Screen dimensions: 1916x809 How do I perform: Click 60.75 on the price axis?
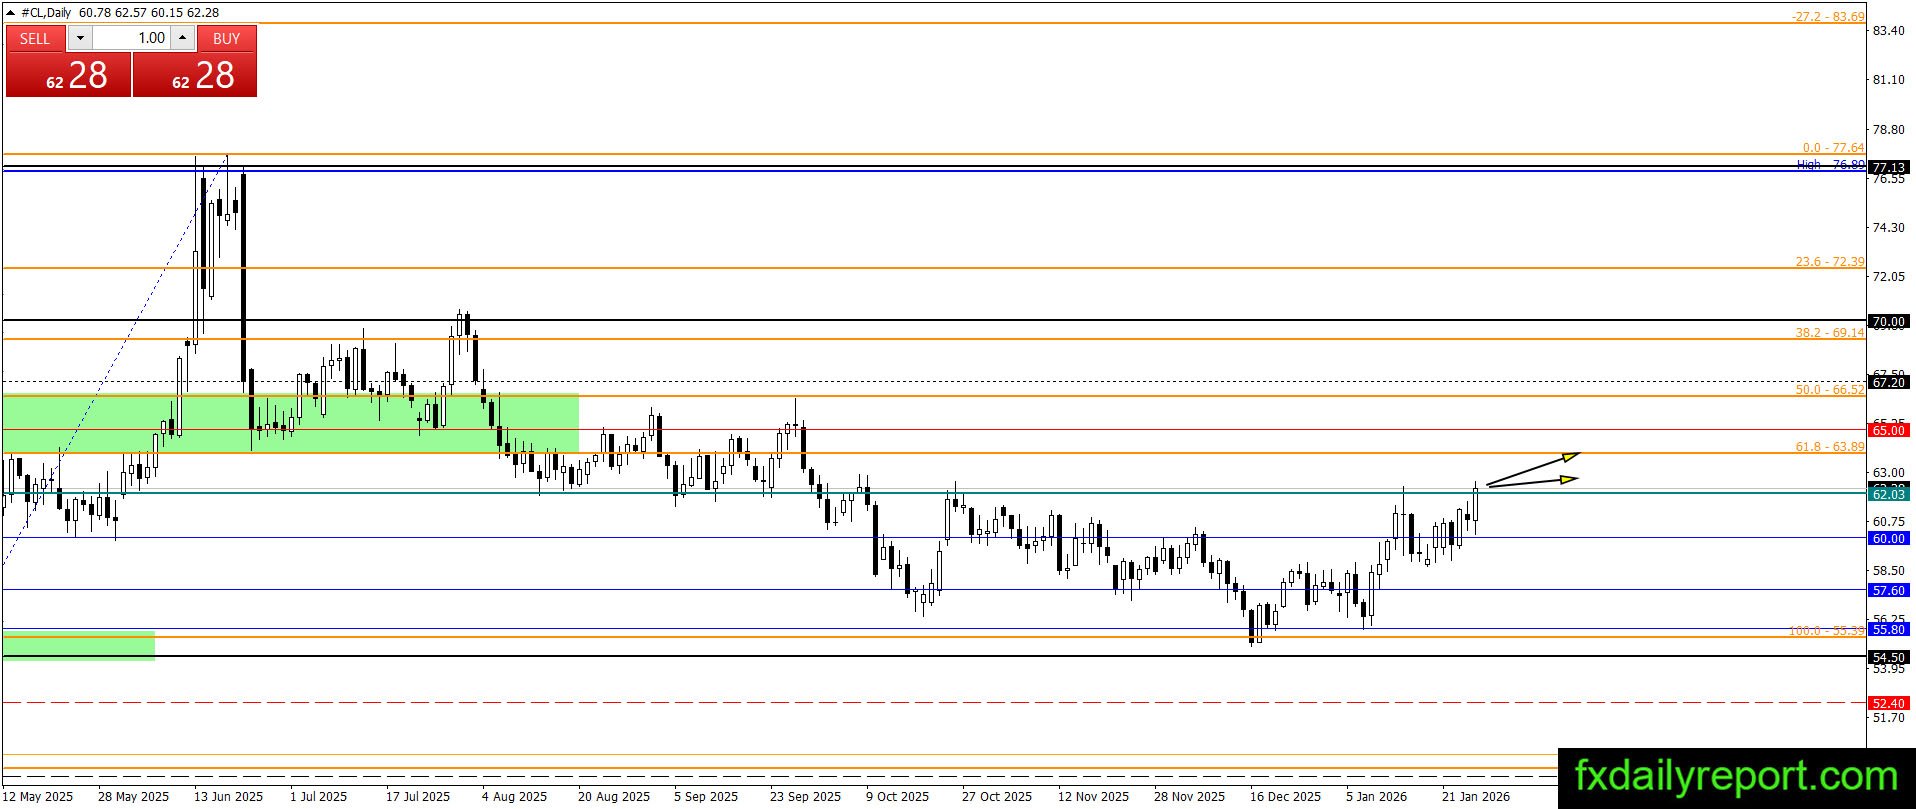coord(1888,522)
